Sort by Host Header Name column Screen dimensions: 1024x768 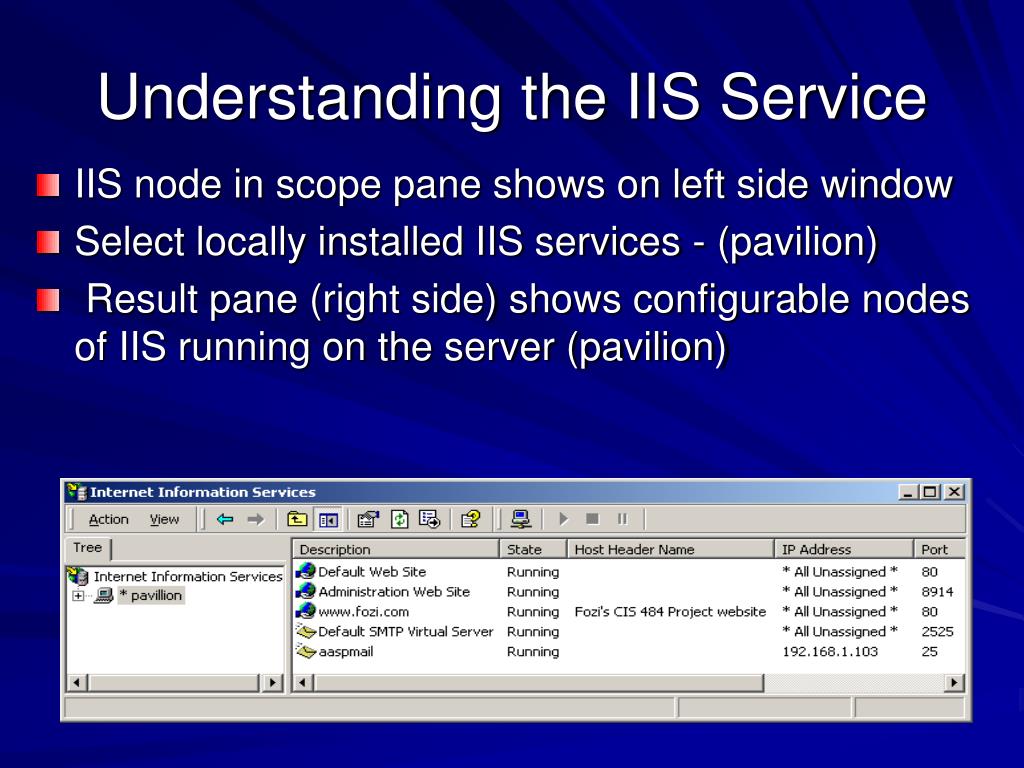[x=670, y=549]
